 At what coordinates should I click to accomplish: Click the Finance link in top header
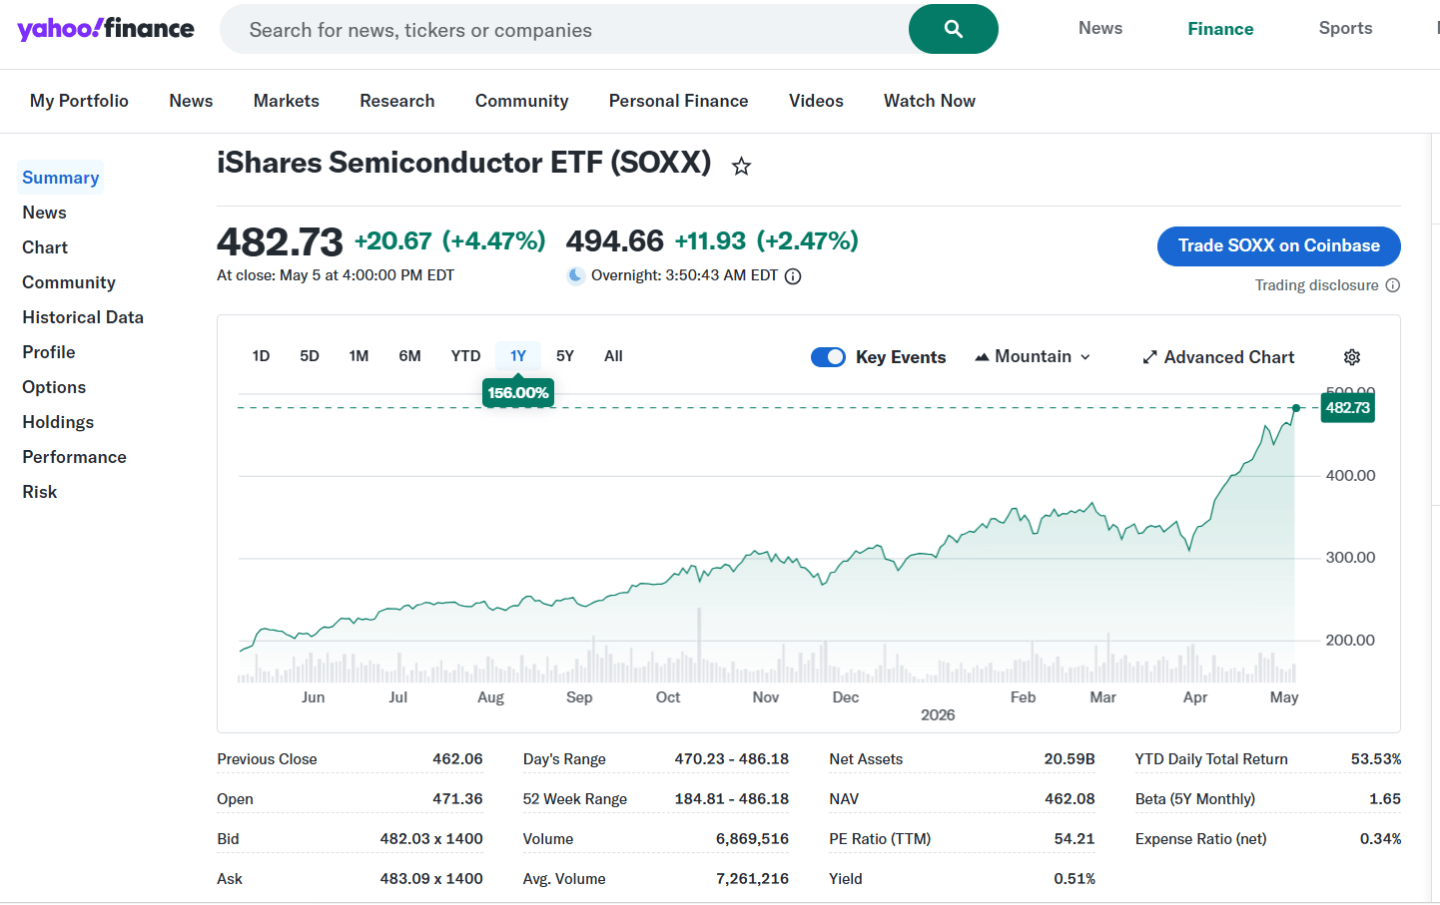coord(1221,29)
